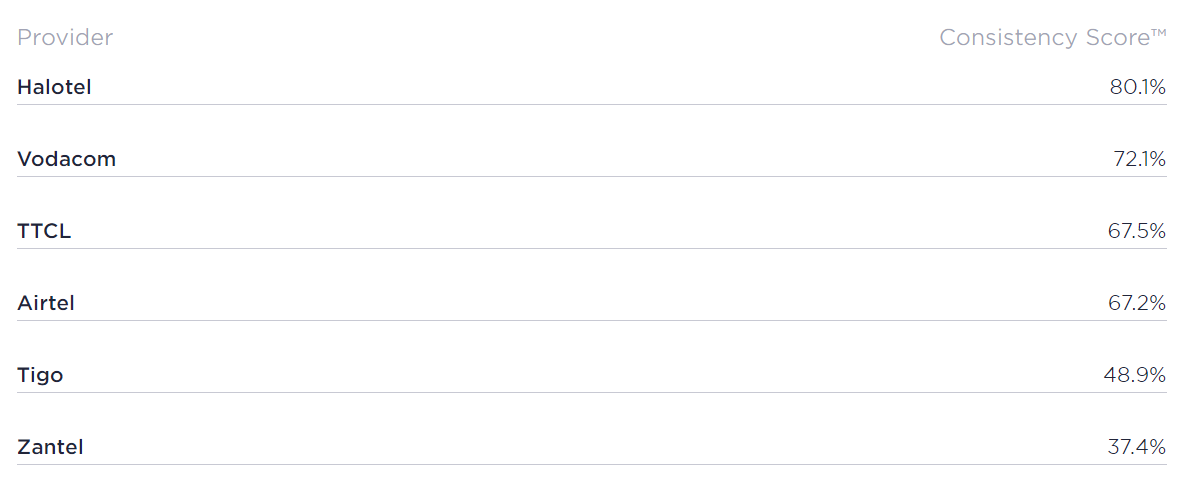Click the trademark symbol after Consistency Score
Image resolution: width=1187 pixels, height=487 pixels.
(1159, 33)
